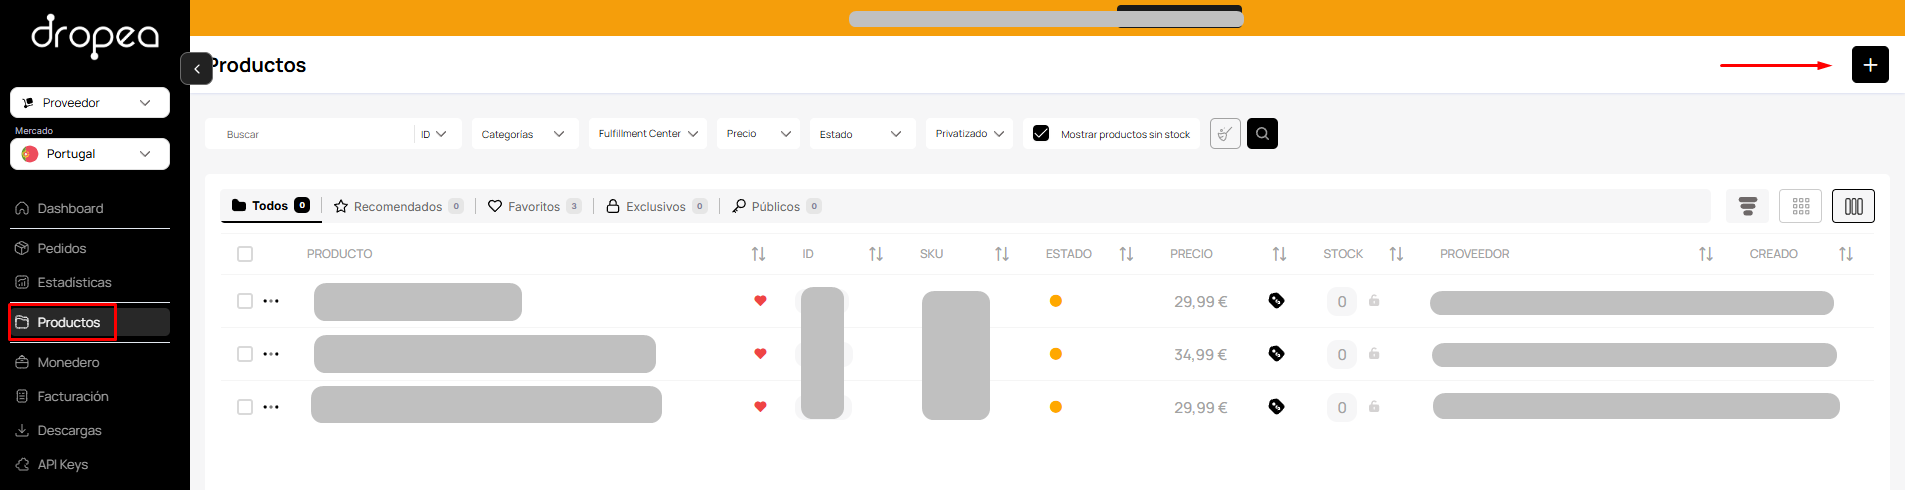Sort by PRODUCTO column arrows
The image size is (1905, 490).
pyautogui.click(x=758, y=254)
